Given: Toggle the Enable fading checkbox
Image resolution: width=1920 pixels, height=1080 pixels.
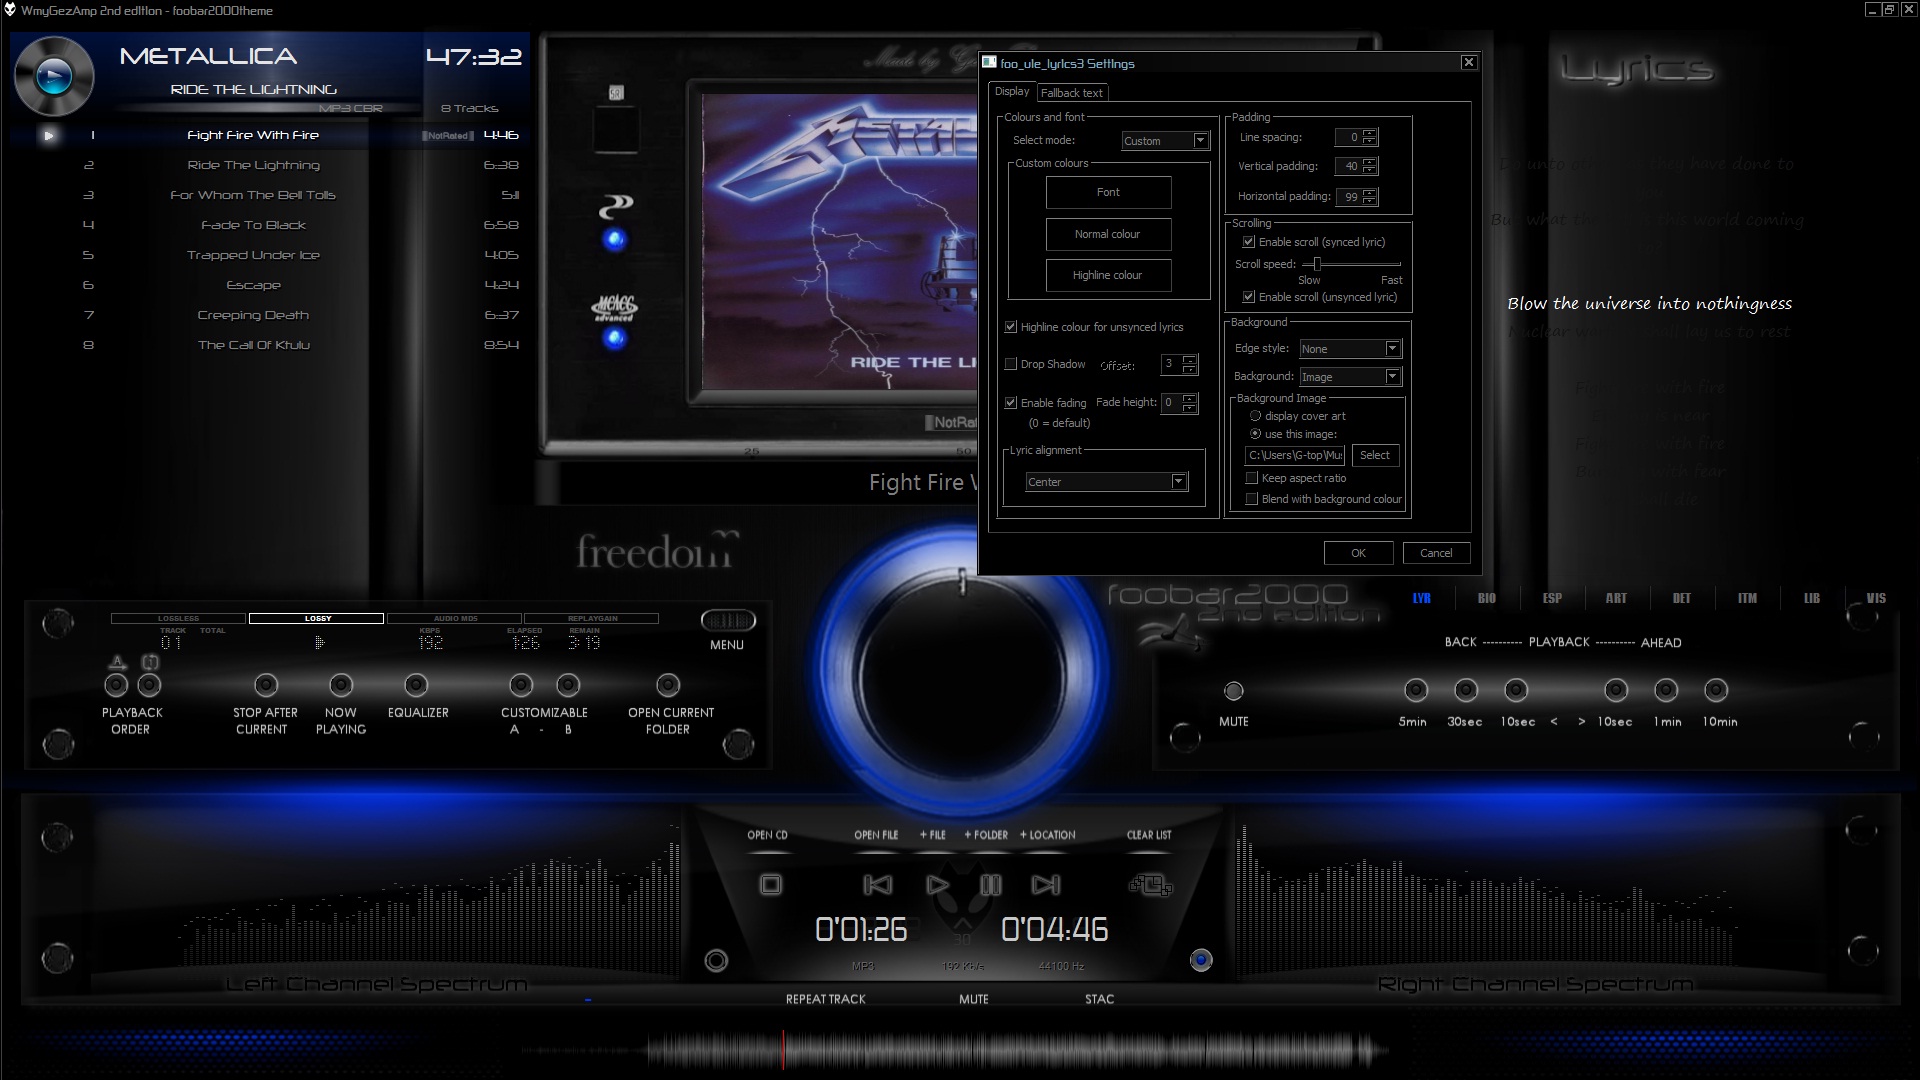Looking at the screenshot, I should (1011, 403).
